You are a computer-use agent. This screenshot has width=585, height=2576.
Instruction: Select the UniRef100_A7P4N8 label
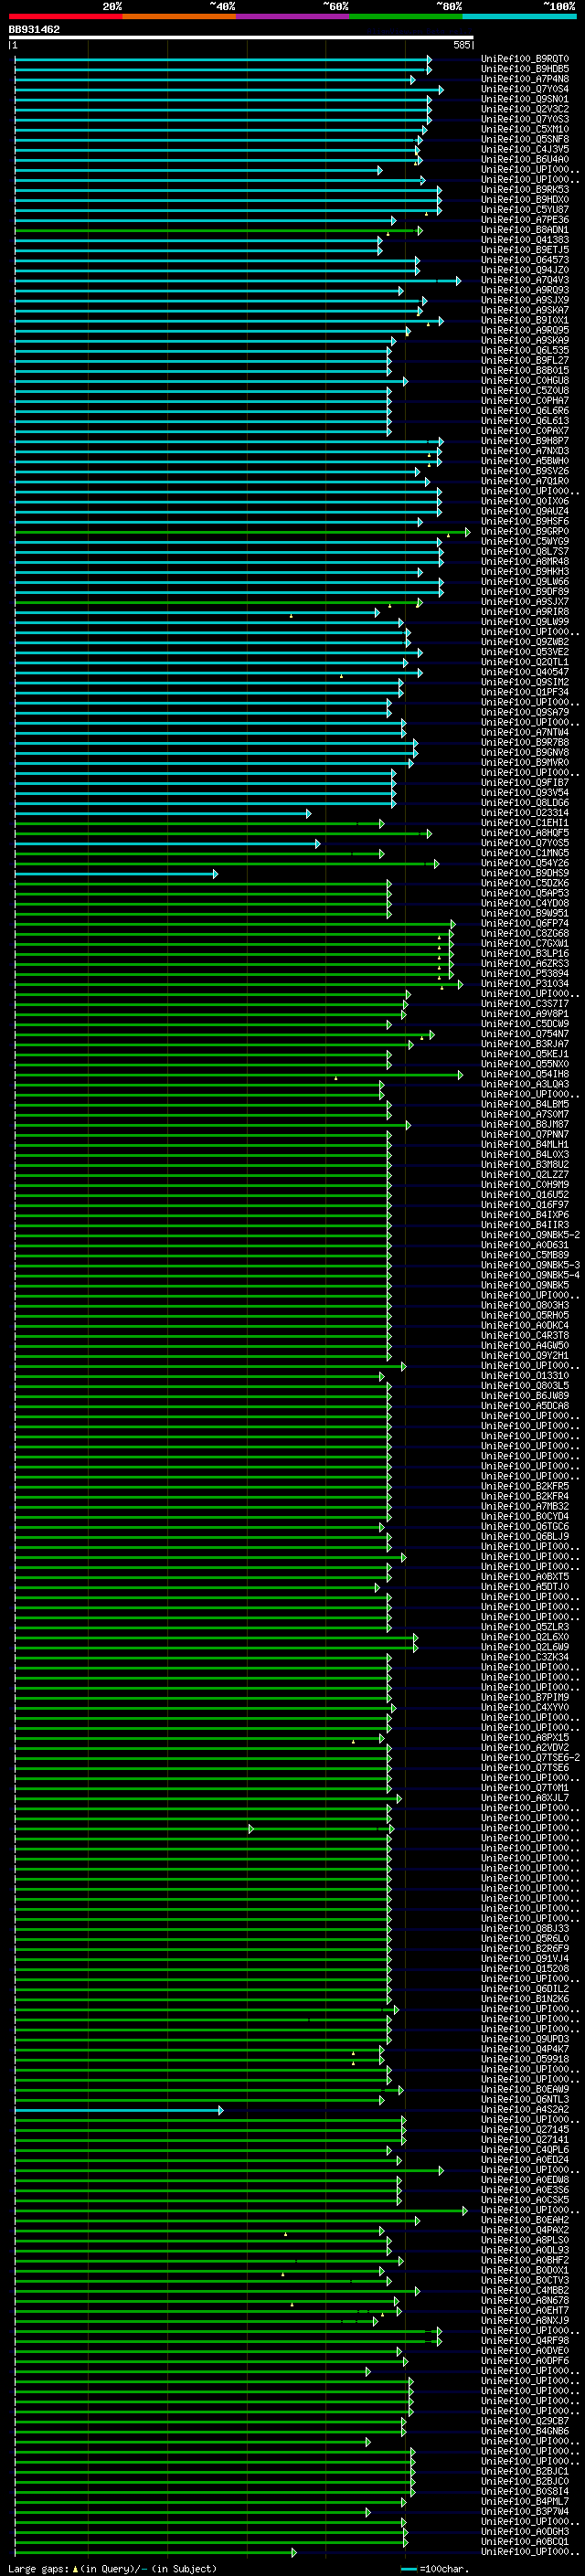525,79
